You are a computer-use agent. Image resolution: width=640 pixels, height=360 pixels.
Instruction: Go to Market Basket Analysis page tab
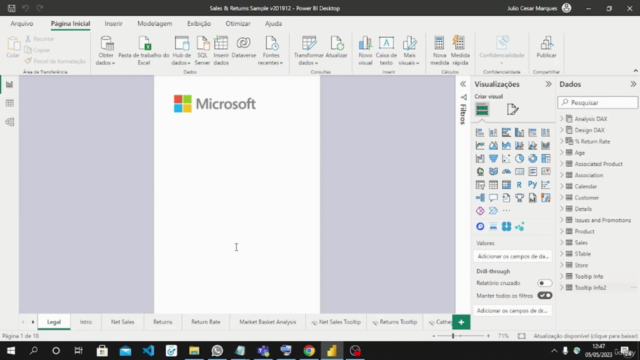268,322
